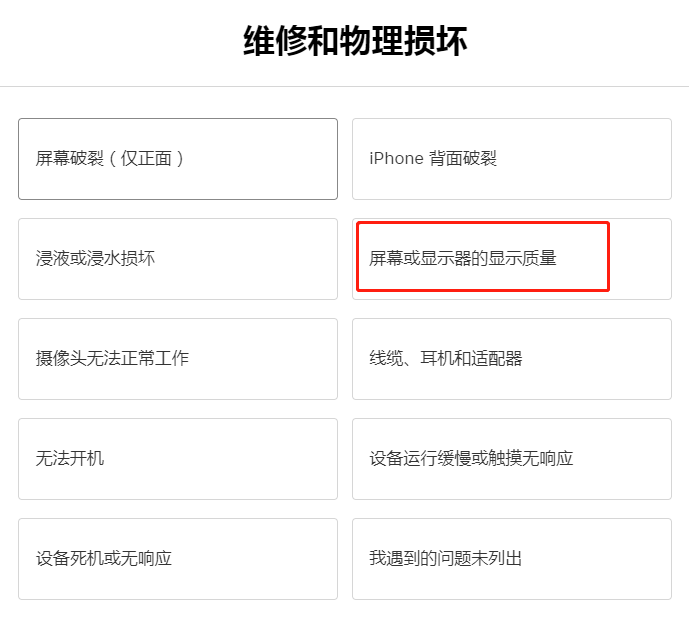
Task: Open 我遇到的问题未列出 option
Action: point(512,559)
